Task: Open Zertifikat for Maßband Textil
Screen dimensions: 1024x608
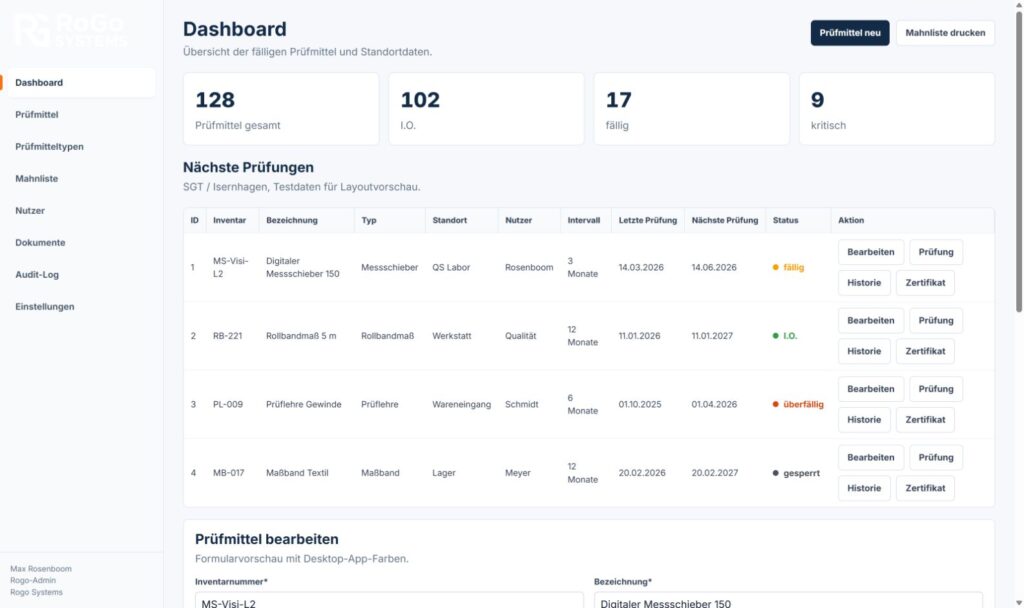Action: [x=925, y=488]
